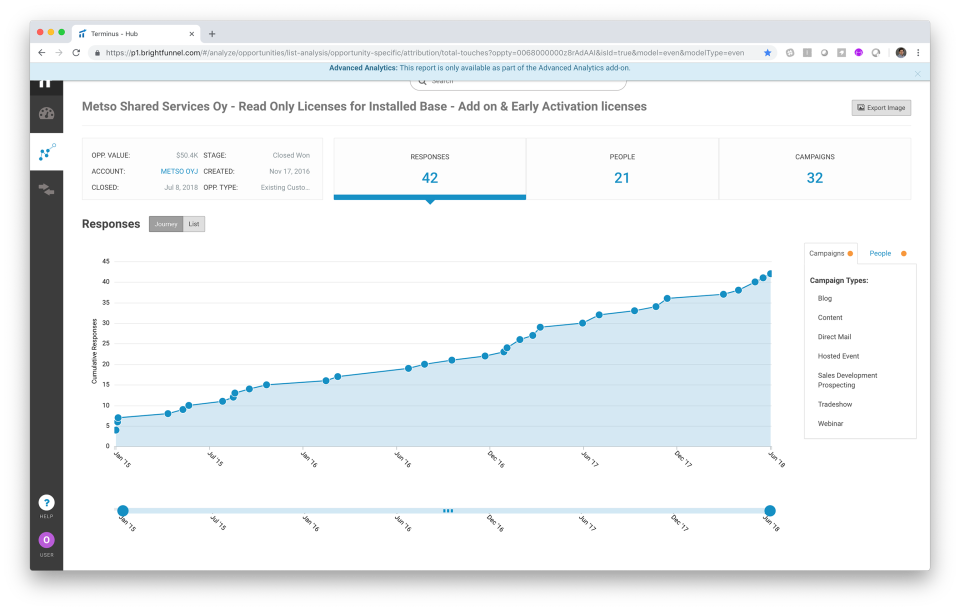Click the Content campaign type
The width and height of the screenshot is (960, 610).
pos(830,317)
